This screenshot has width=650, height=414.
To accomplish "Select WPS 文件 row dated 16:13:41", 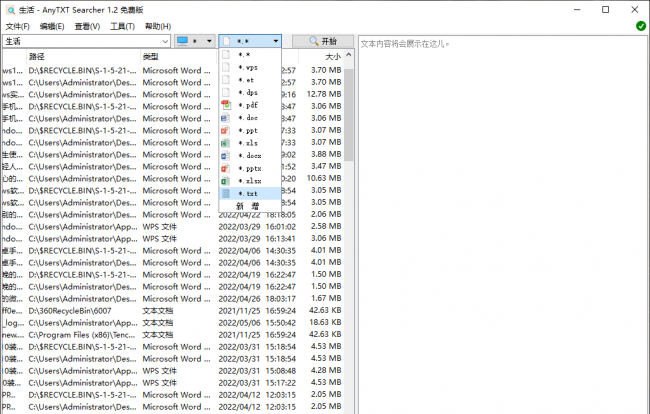I will click(173, 239).
